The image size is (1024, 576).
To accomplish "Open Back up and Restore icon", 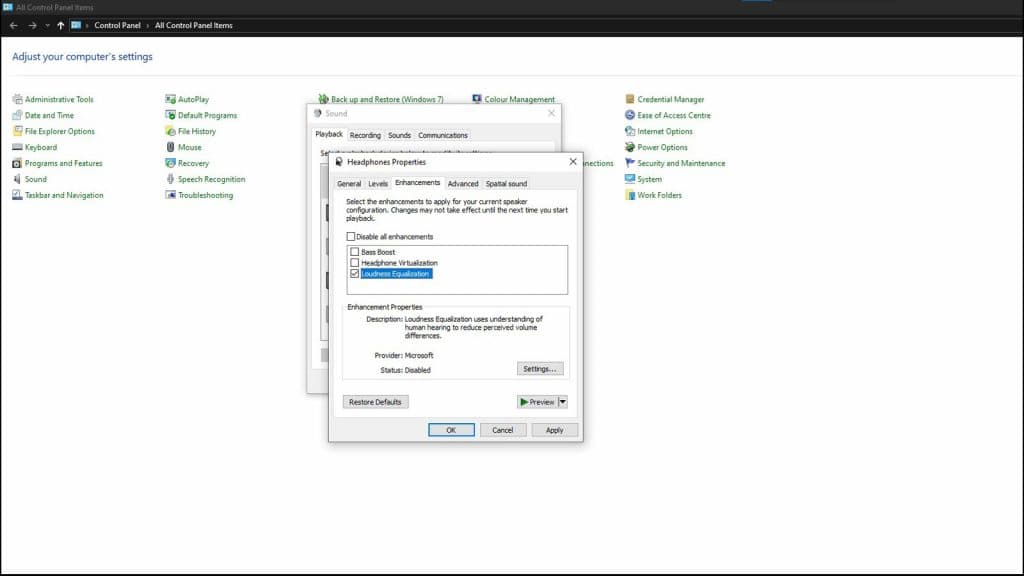I will click(x=323, y=99).
